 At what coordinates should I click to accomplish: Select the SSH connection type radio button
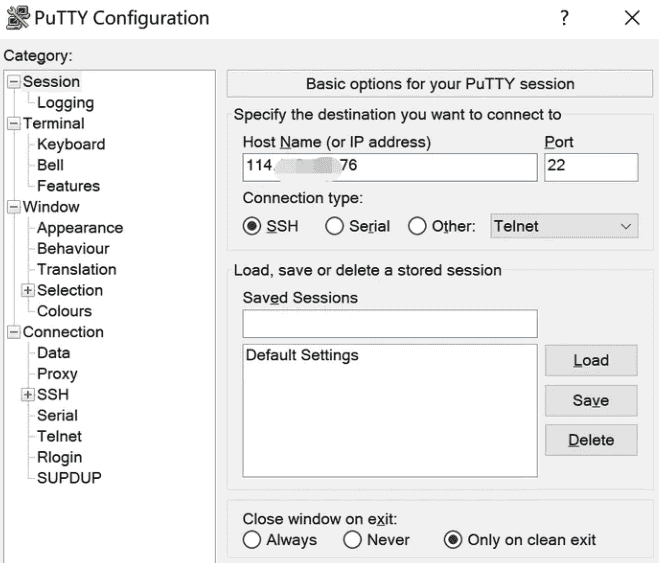pos(252,226)
